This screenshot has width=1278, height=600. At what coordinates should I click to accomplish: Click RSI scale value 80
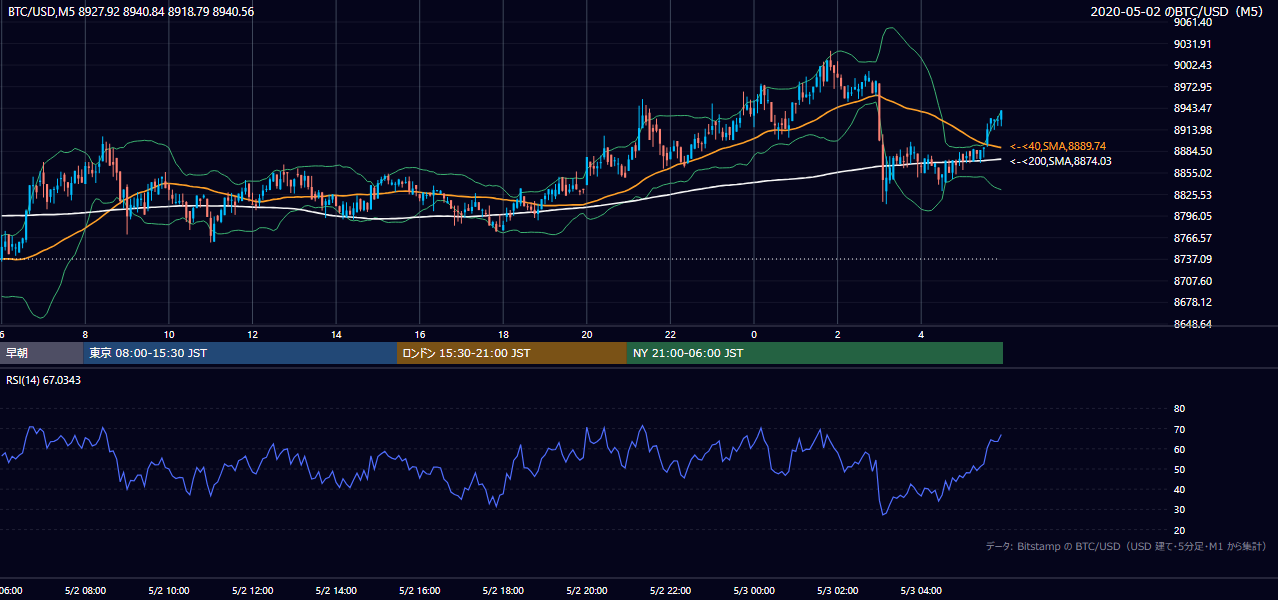click(1179, 409)
